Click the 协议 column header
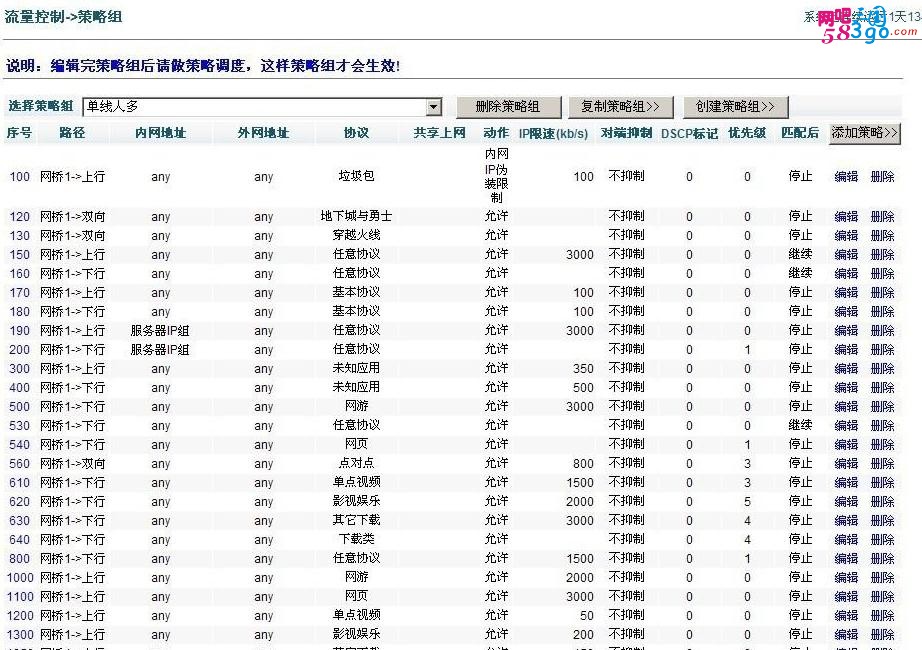The height and width of the screenshot is (650, 922). [356, 133]
